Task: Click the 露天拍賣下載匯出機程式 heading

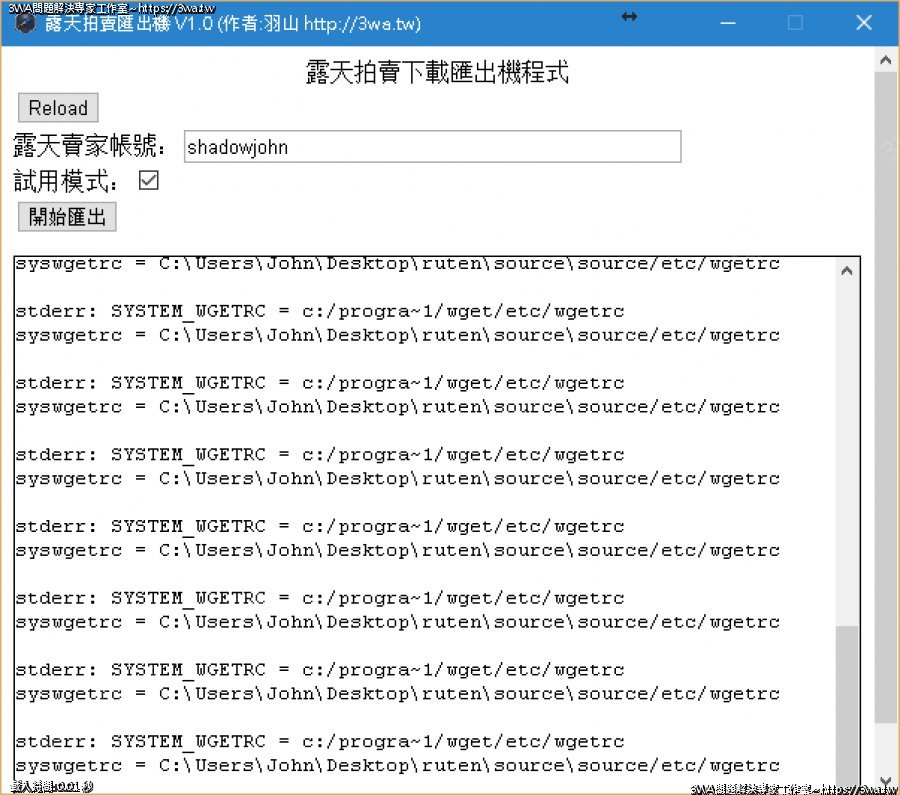Action: tap(437, 72)
